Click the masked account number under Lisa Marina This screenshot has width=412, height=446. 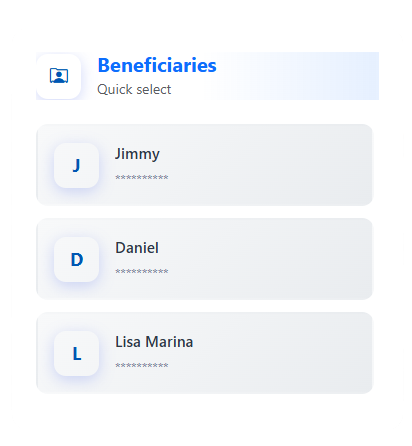pyautogui.click(x=142, y=365)
